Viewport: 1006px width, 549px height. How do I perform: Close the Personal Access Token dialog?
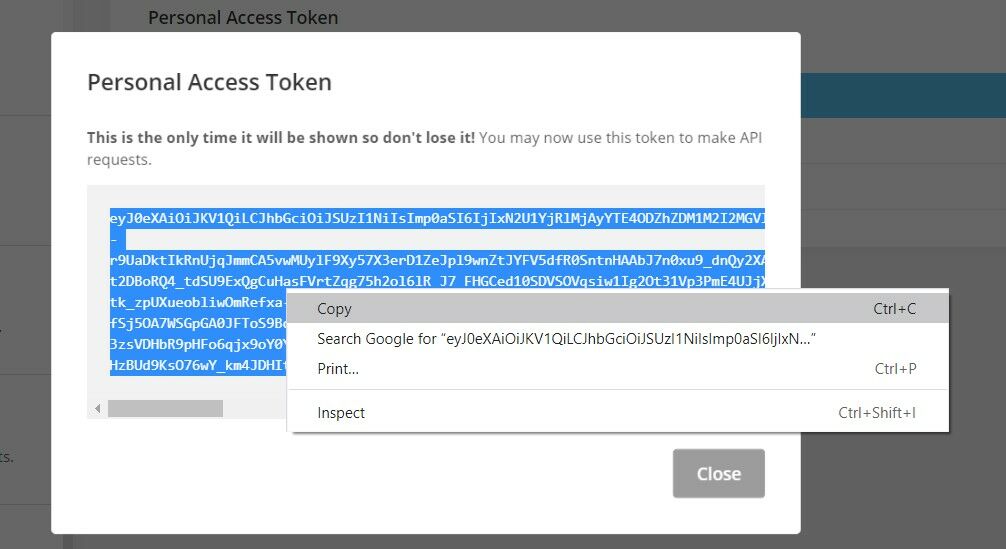tap(719, 473)
